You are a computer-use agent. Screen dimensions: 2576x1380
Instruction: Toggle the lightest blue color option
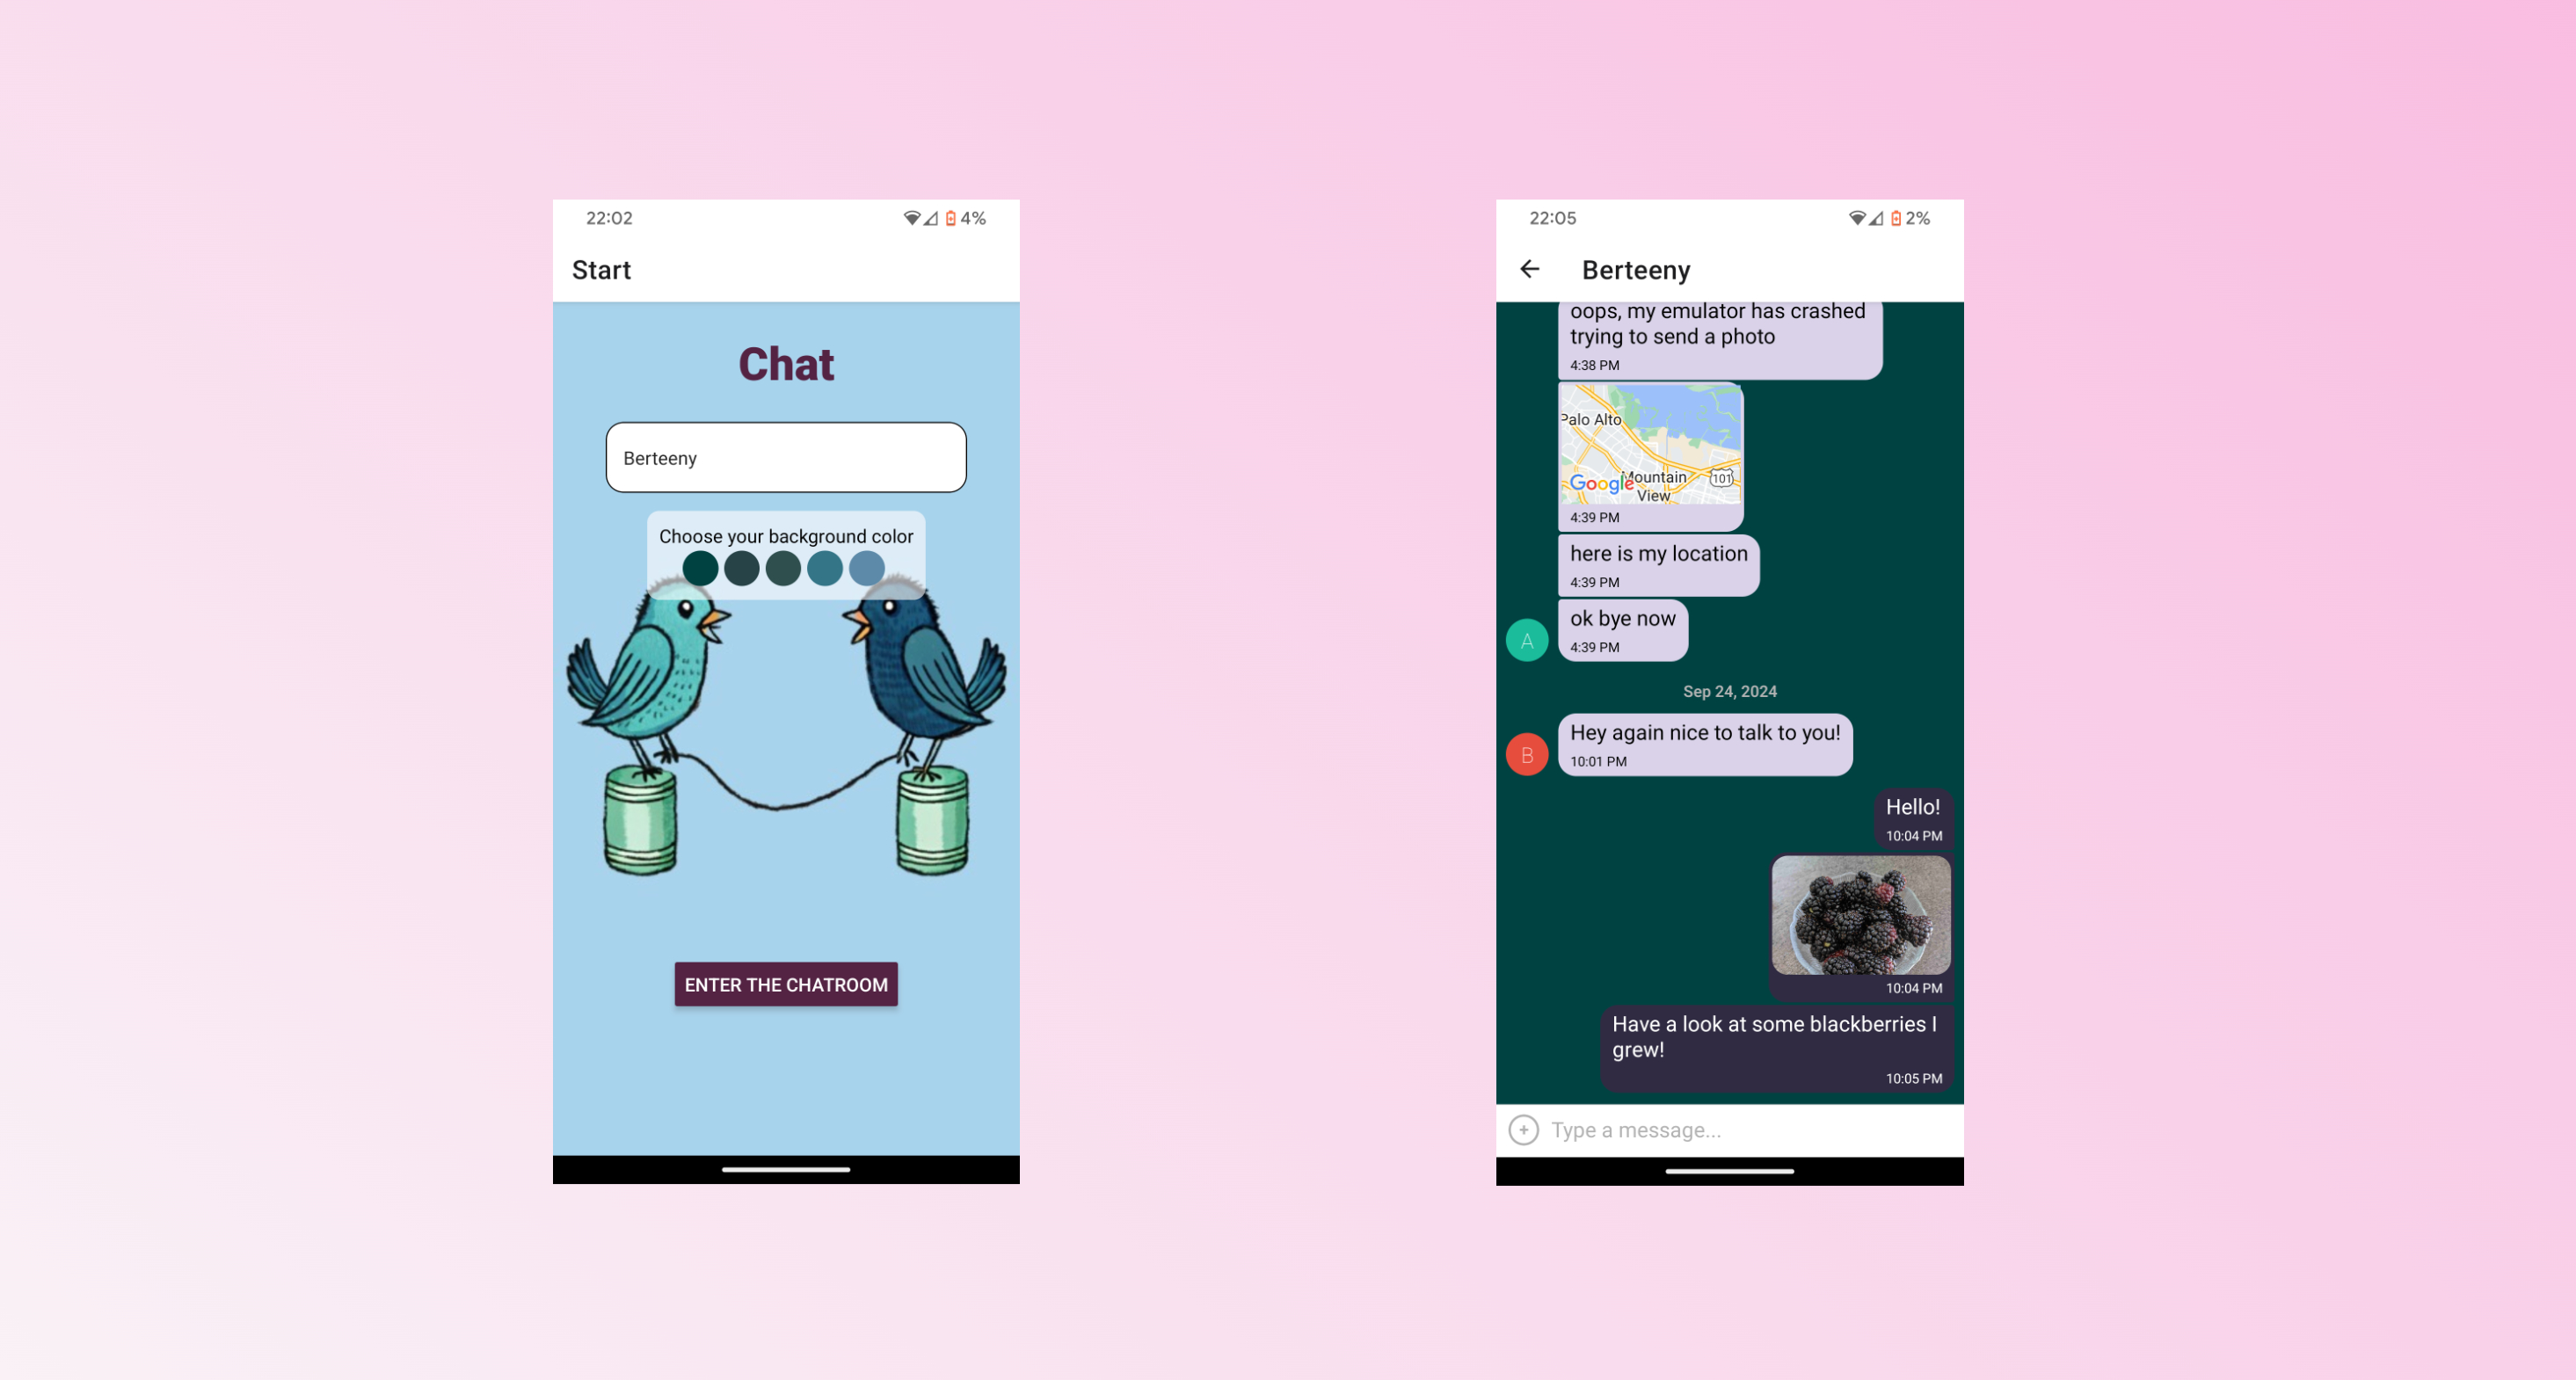869,569
